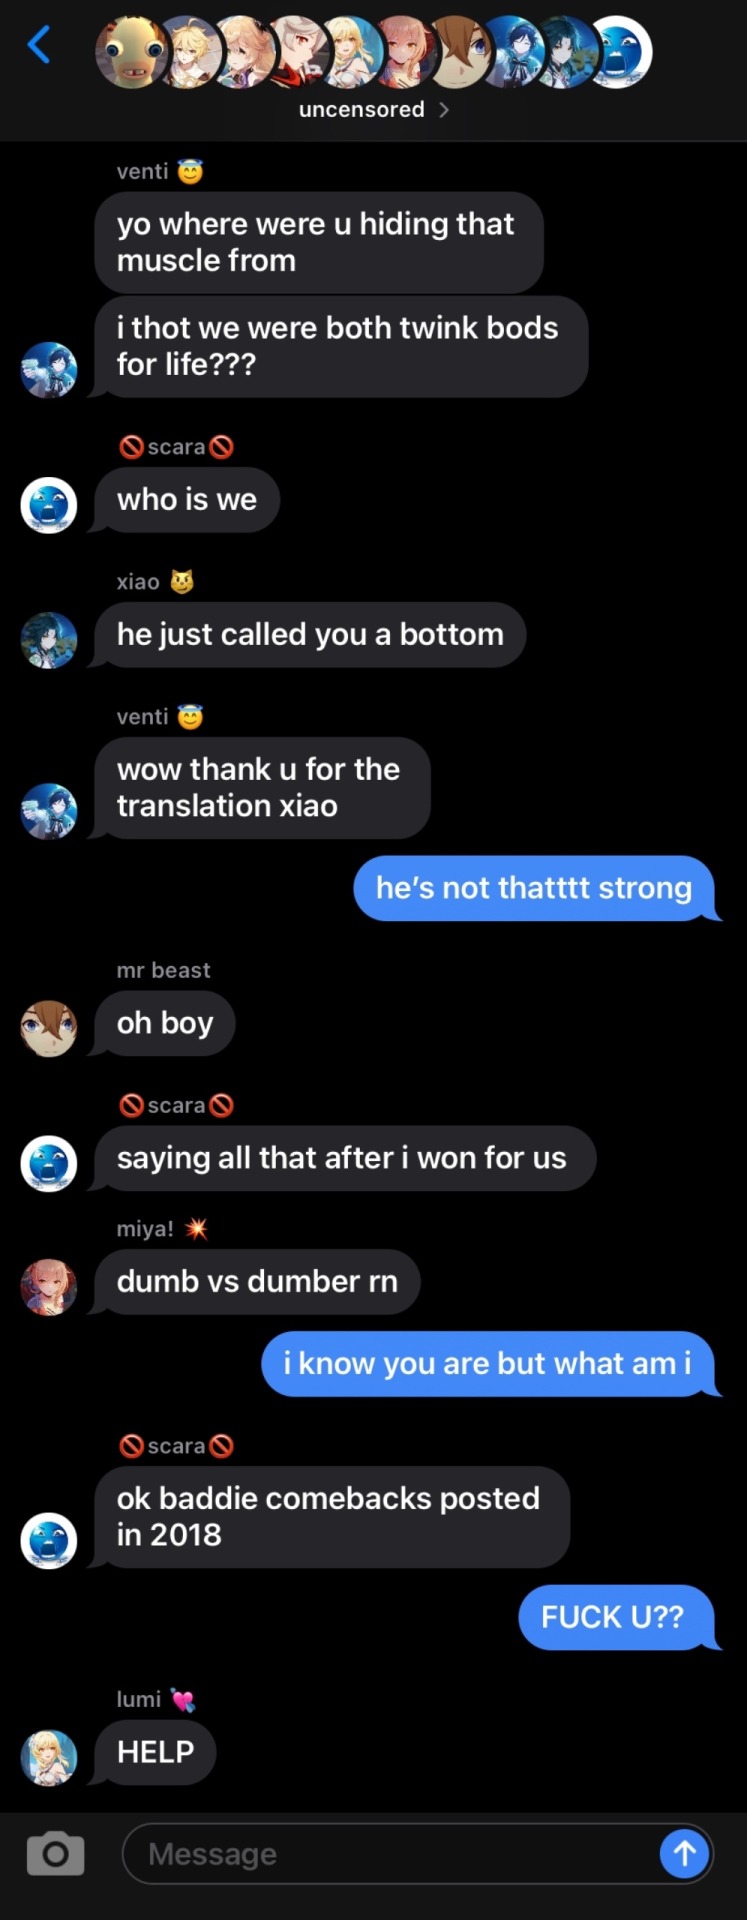Image resolution: width=747 pixels, height=1920 pixels.
Task: Expand group details chevron next to 'uncensored'
Action: click(444, 110)
